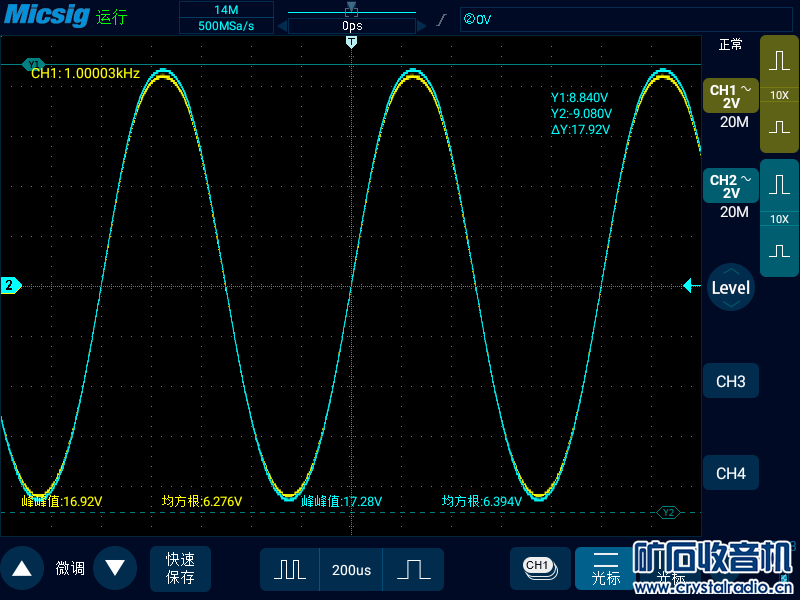The height and width of the screenshot is (600, 800).
Task: Tap the normal (正常) trigger mode label
Action: pyautogui.click(x=731, y=45)
